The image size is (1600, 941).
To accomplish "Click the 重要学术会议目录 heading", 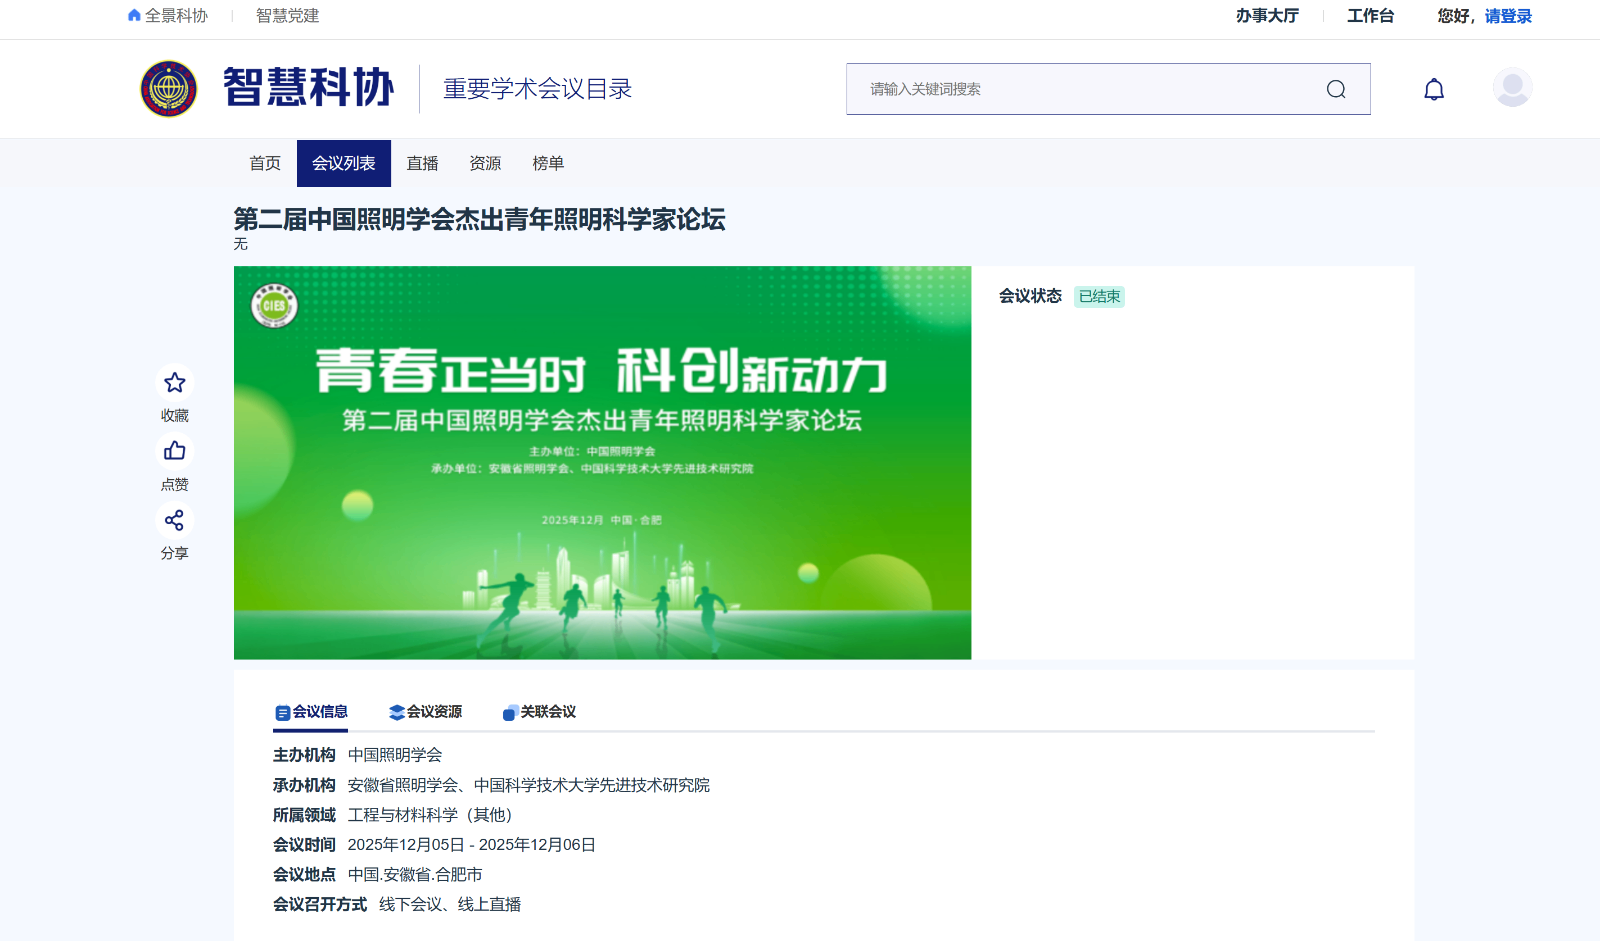I will (x=538, y=89).
